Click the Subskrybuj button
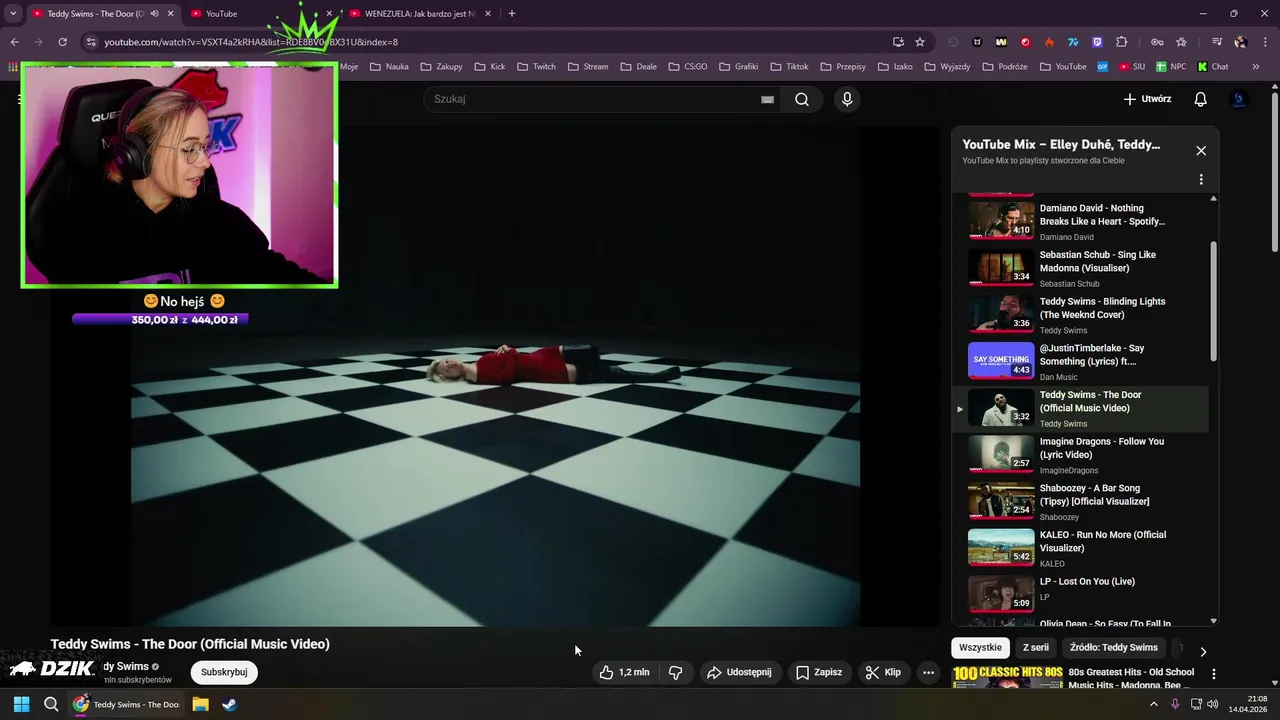Image resolution: width=1280 pixels, height=720 pixels. 224,672
